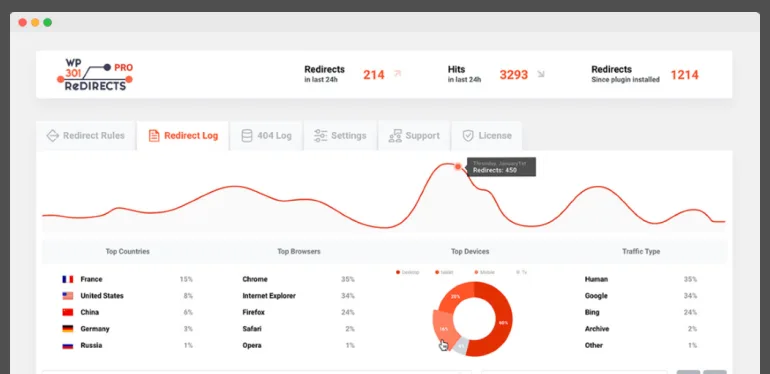770x374 pixels.
Task: Switch to the Redirect Log tab
Action: (x=183, y=136)
